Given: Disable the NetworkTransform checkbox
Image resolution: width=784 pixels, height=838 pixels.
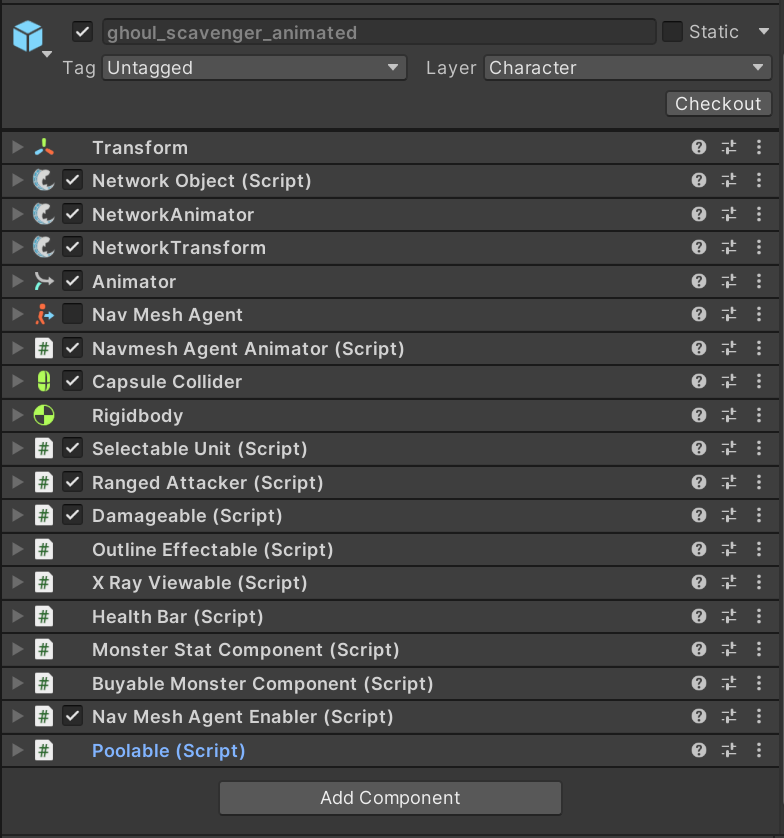Looking at the screenshot, I should (x=72, y=247).
